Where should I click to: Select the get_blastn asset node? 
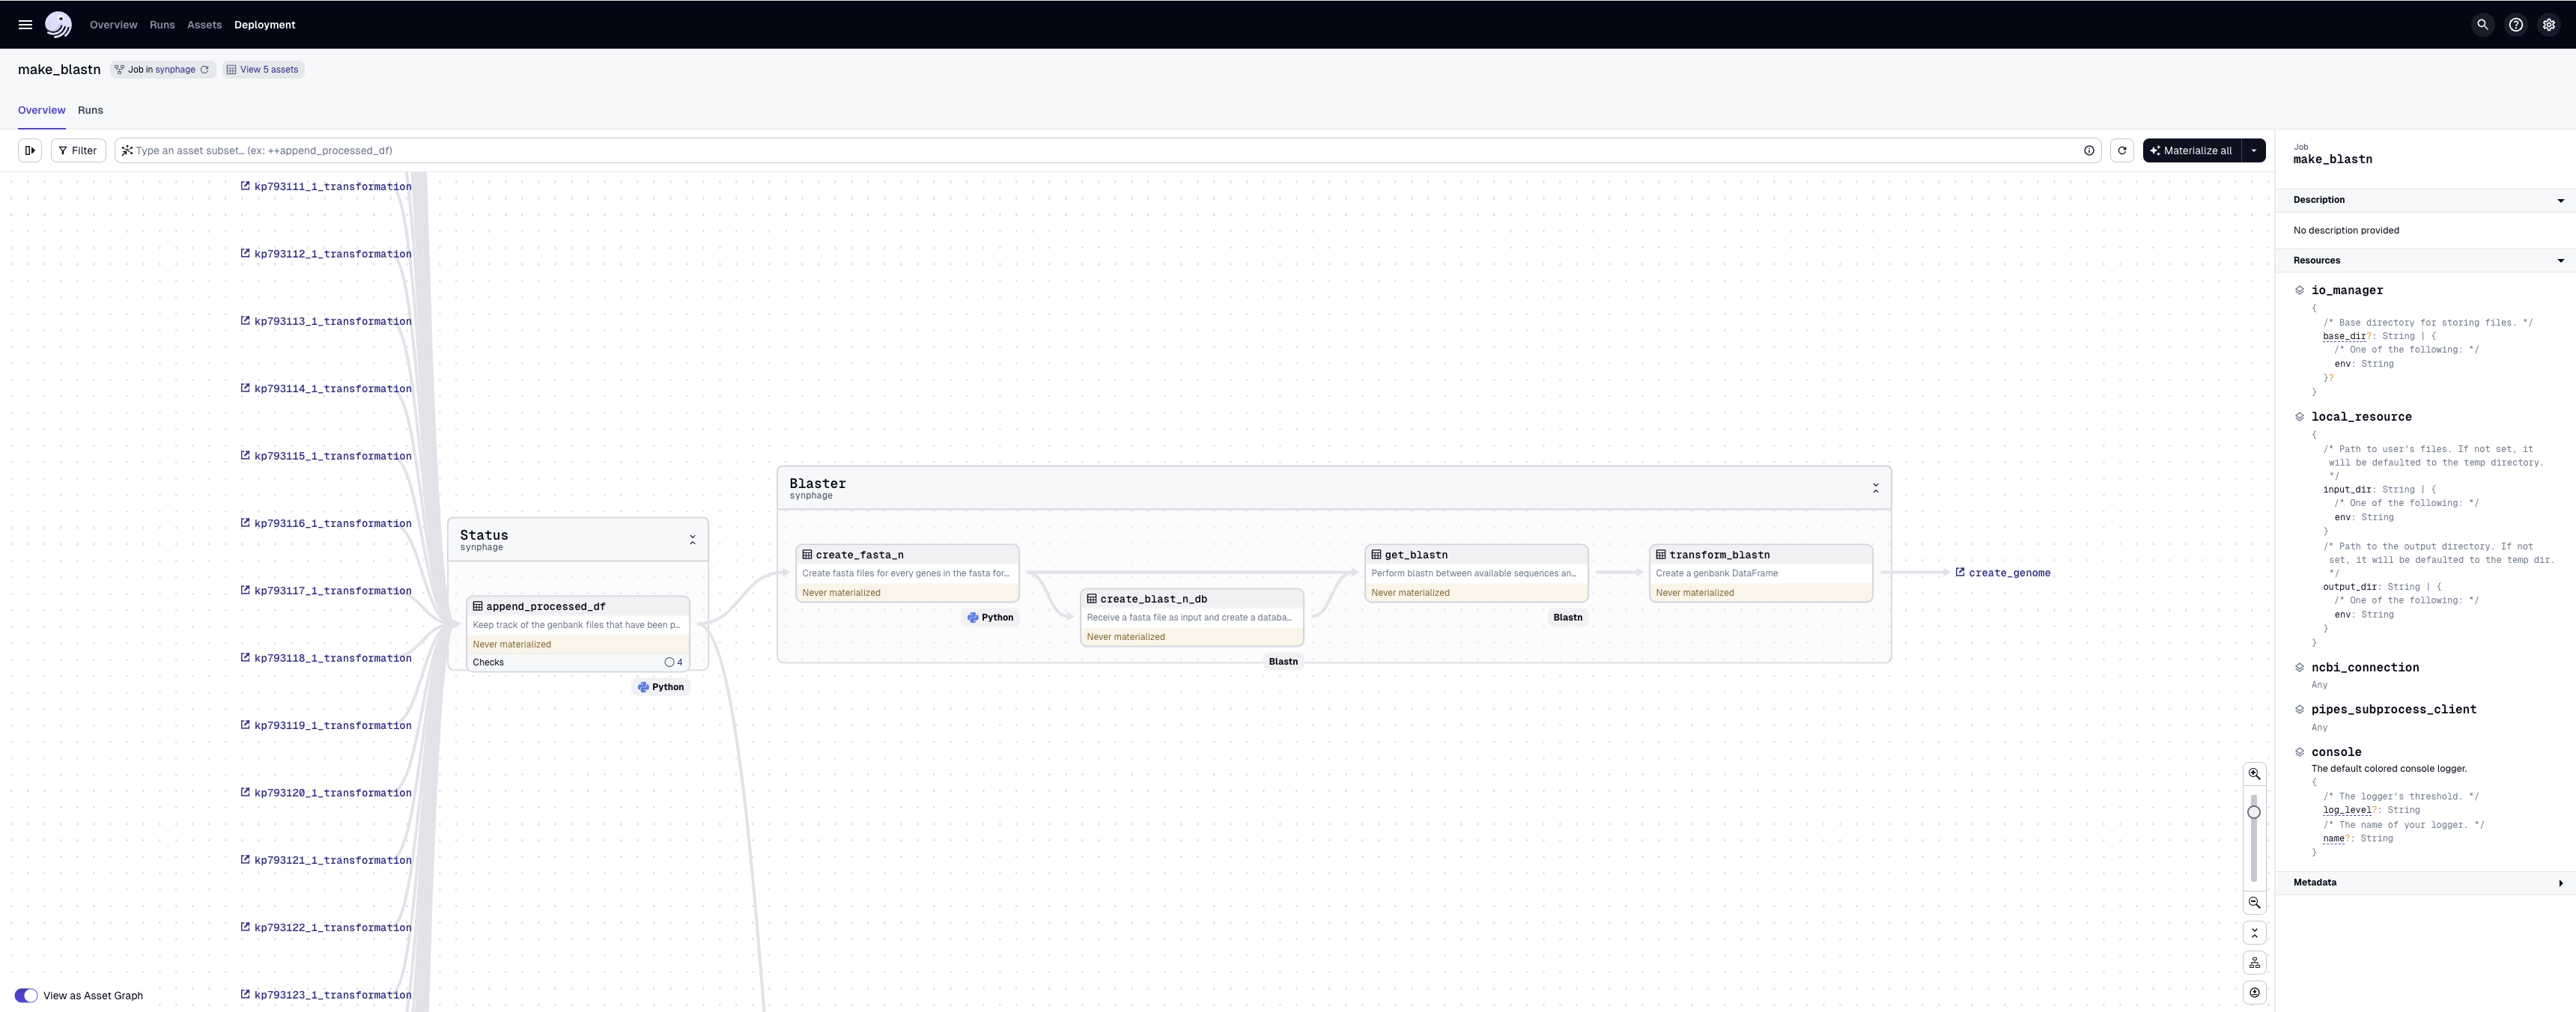tap(1476, 573)
